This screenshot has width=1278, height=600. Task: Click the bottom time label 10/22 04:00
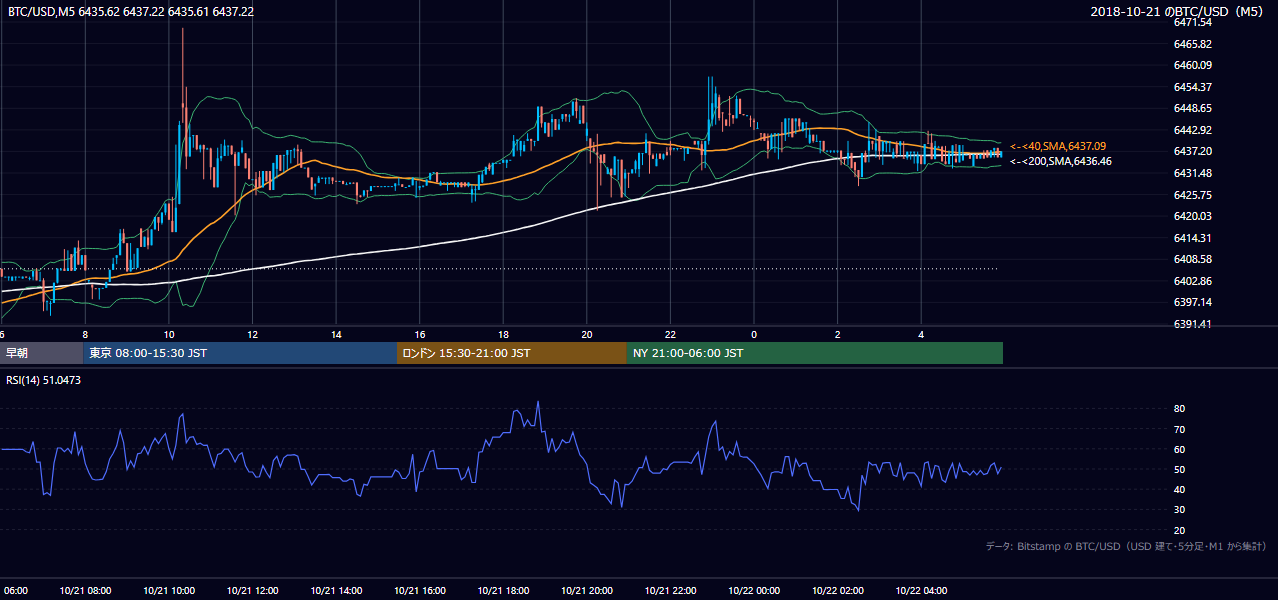(x=921, y=590)
